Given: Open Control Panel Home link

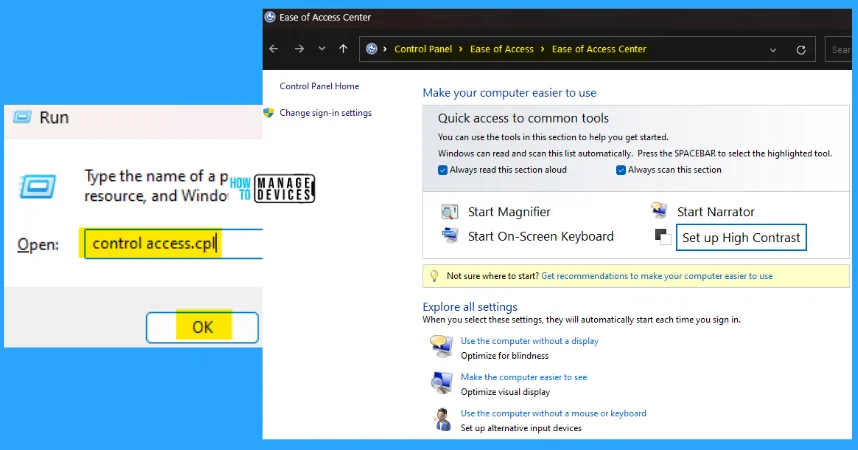Looking at the screenshot, I should pos(319,86).
